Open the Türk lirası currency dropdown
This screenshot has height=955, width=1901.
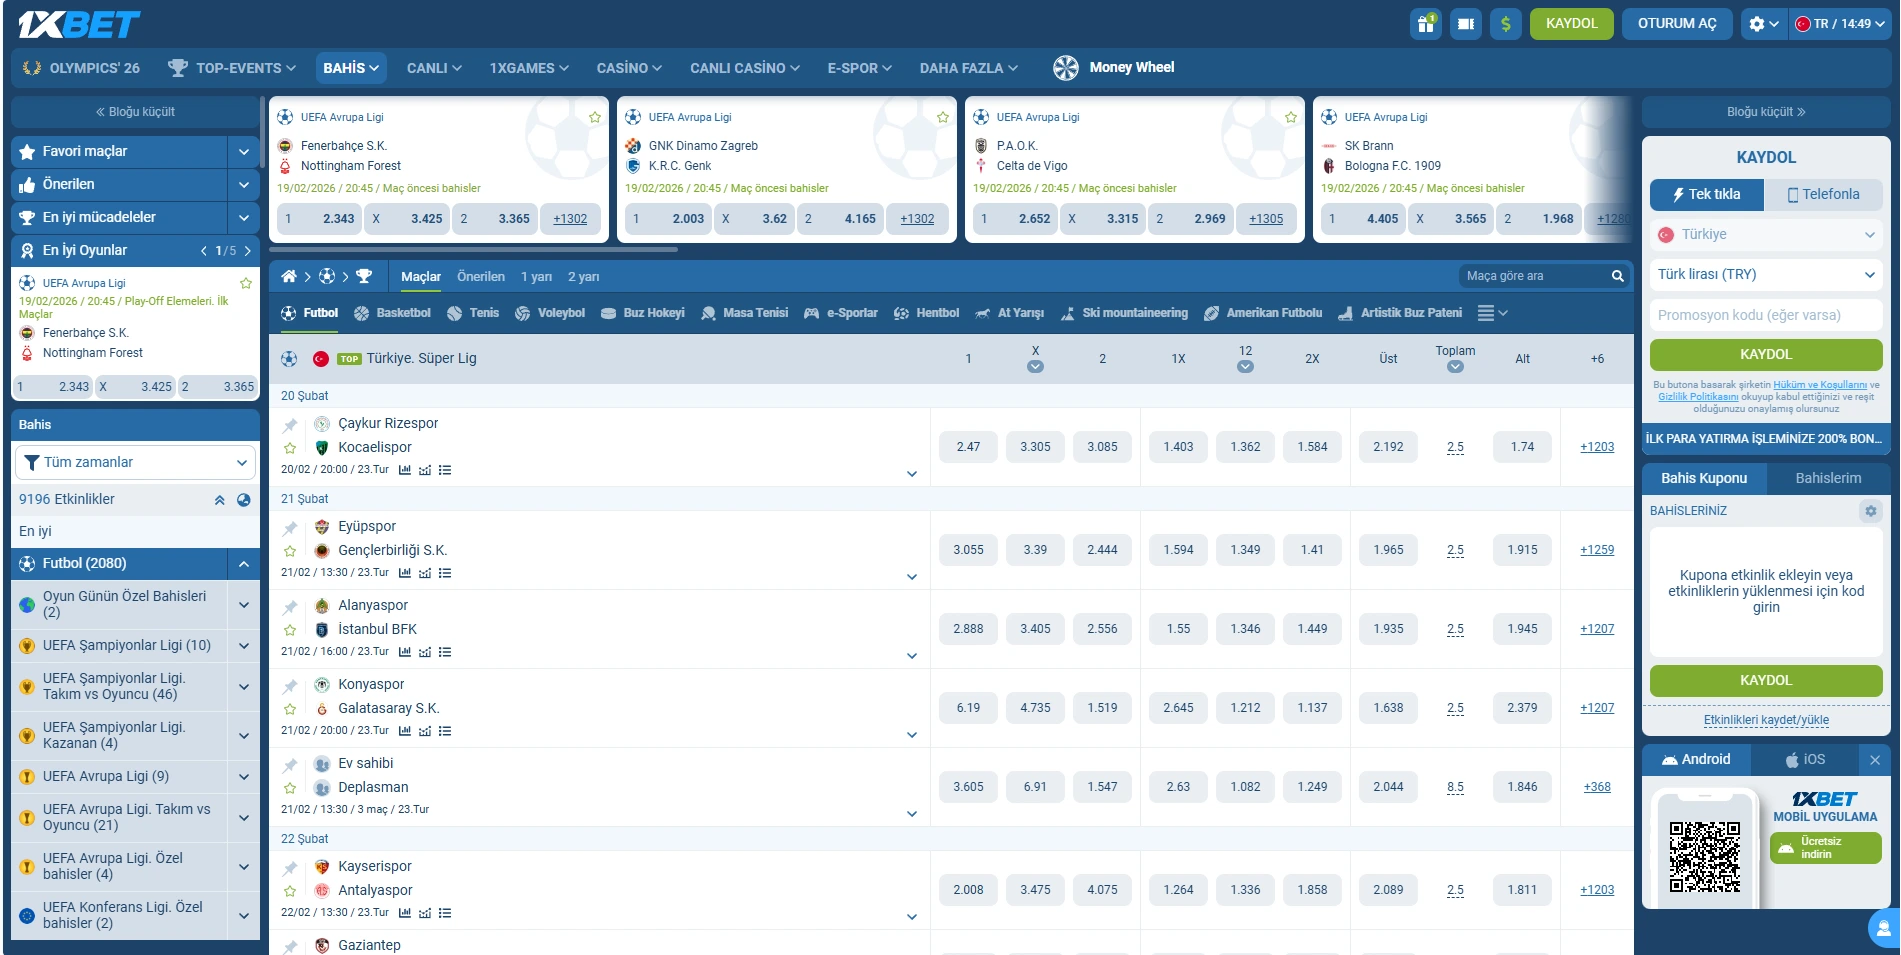coord(1765,274)
